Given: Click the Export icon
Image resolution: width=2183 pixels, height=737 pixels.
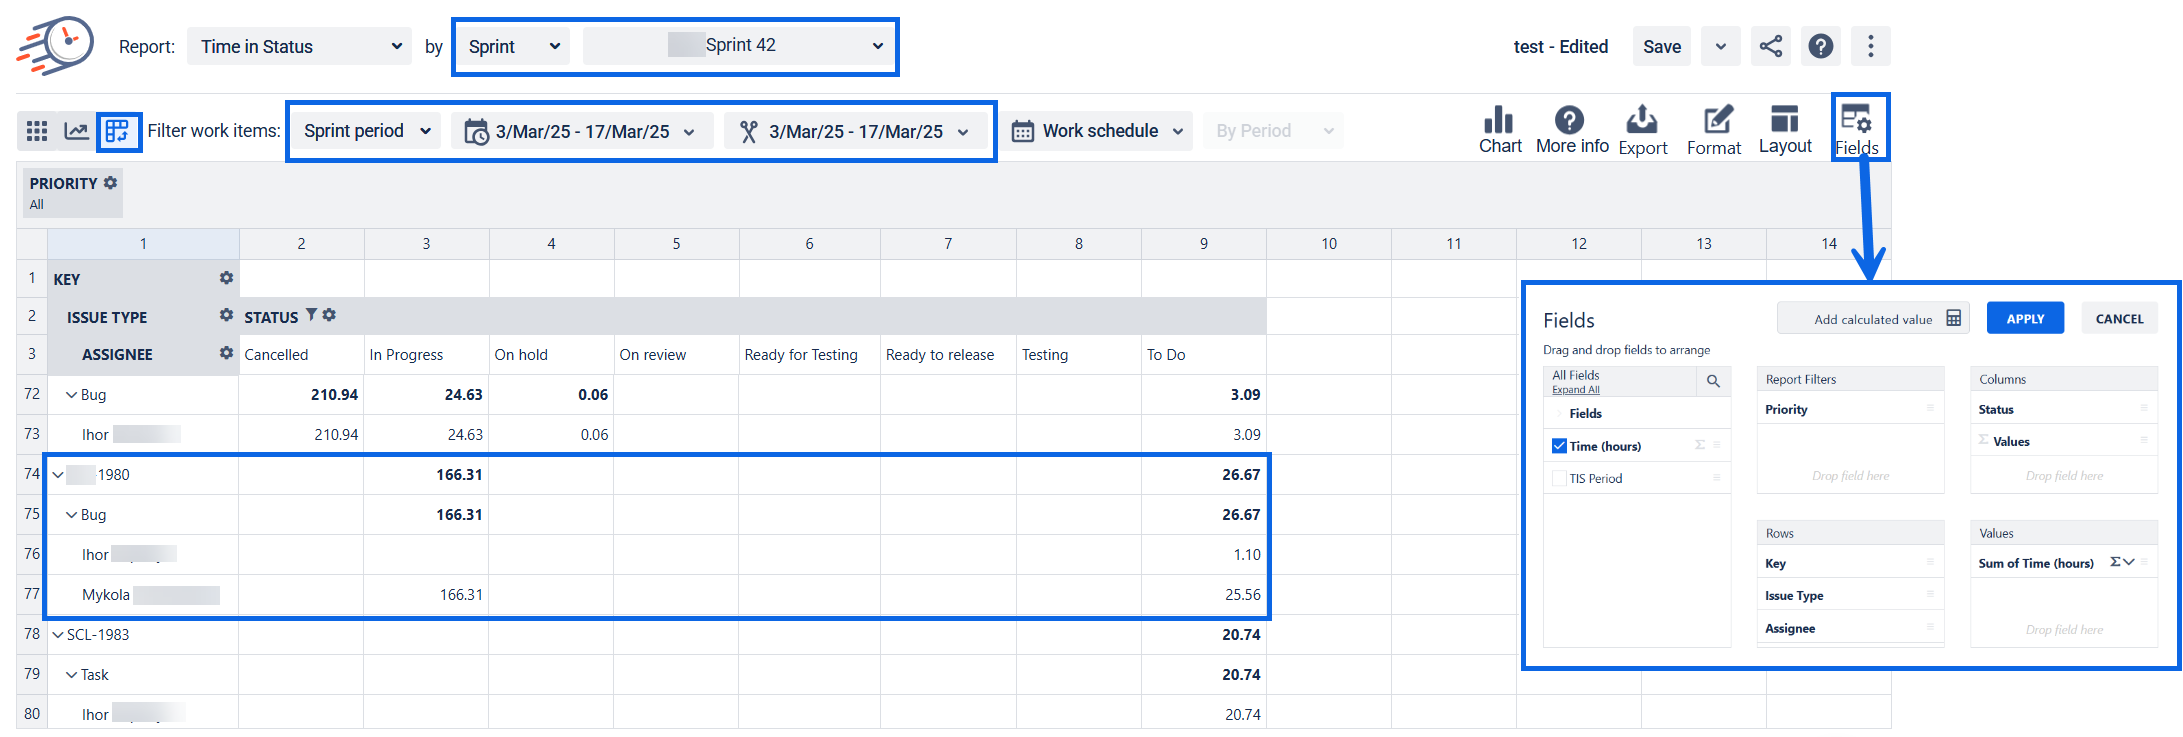Looking at the screenshot, I should tap(1643, 131).
